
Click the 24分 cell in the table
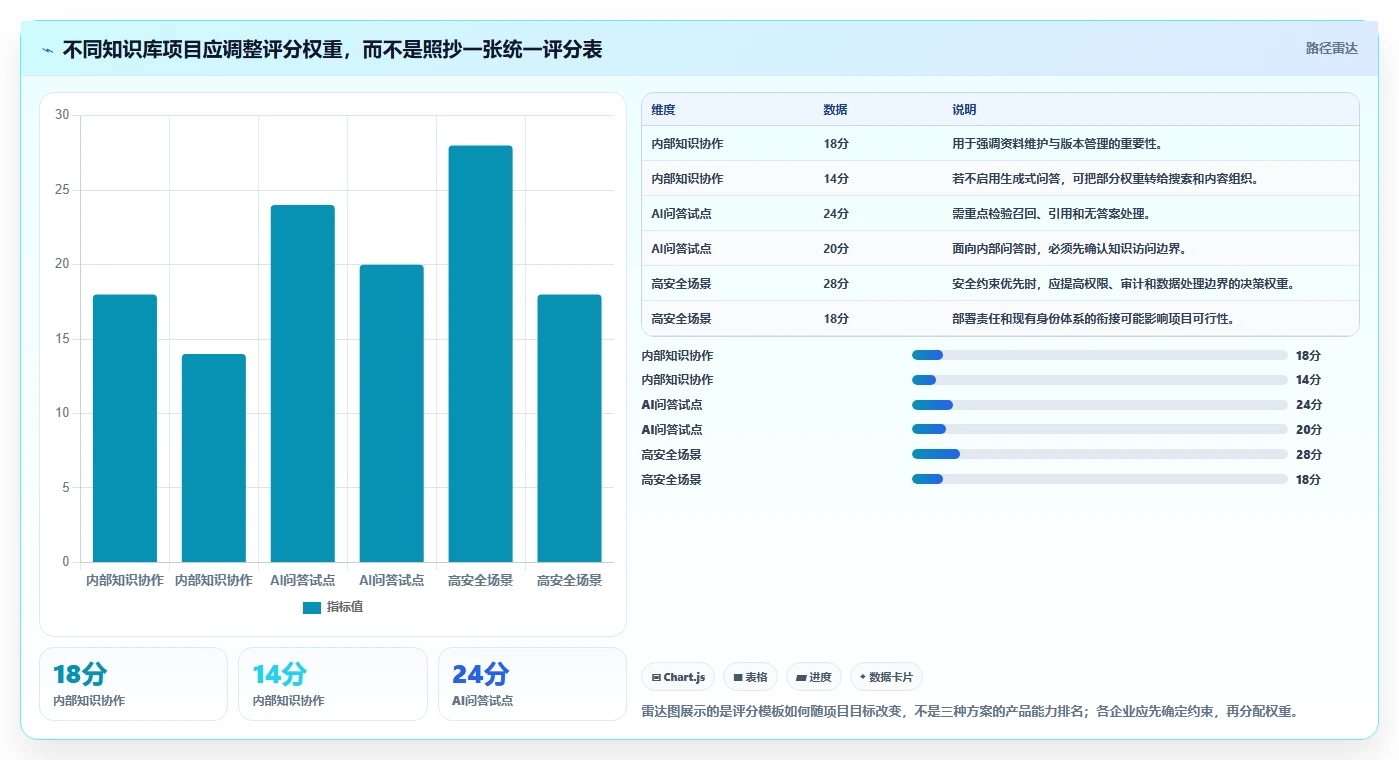836,214
